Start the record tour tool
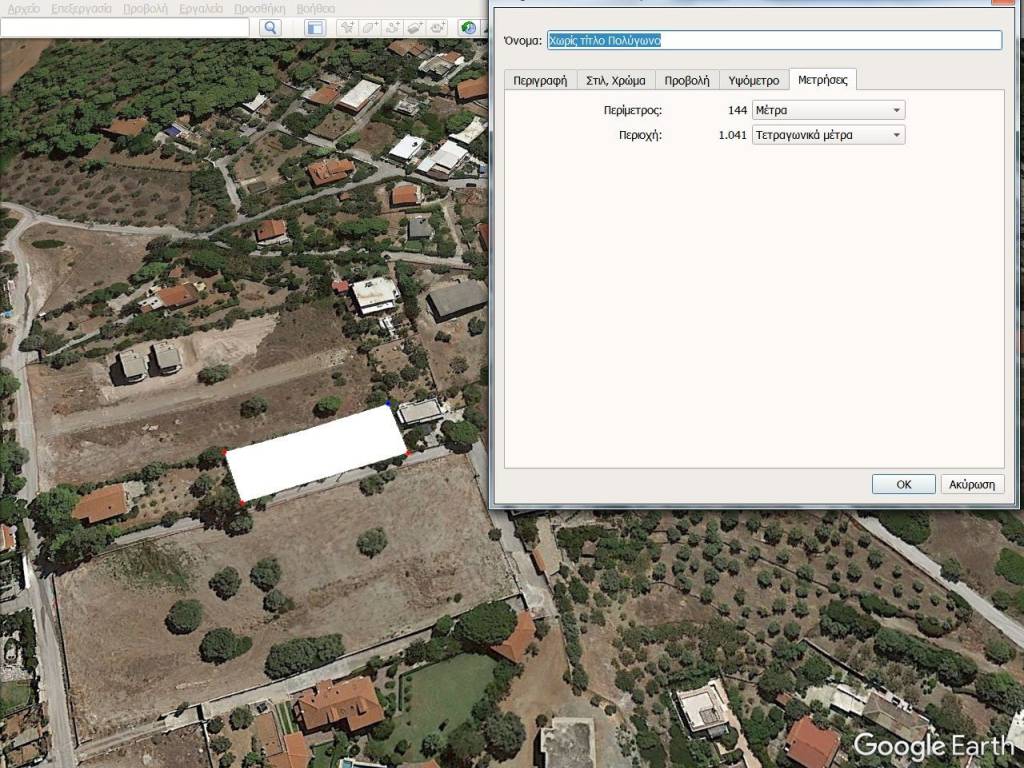Viewport: 1024px width, 768px height. 437,28
